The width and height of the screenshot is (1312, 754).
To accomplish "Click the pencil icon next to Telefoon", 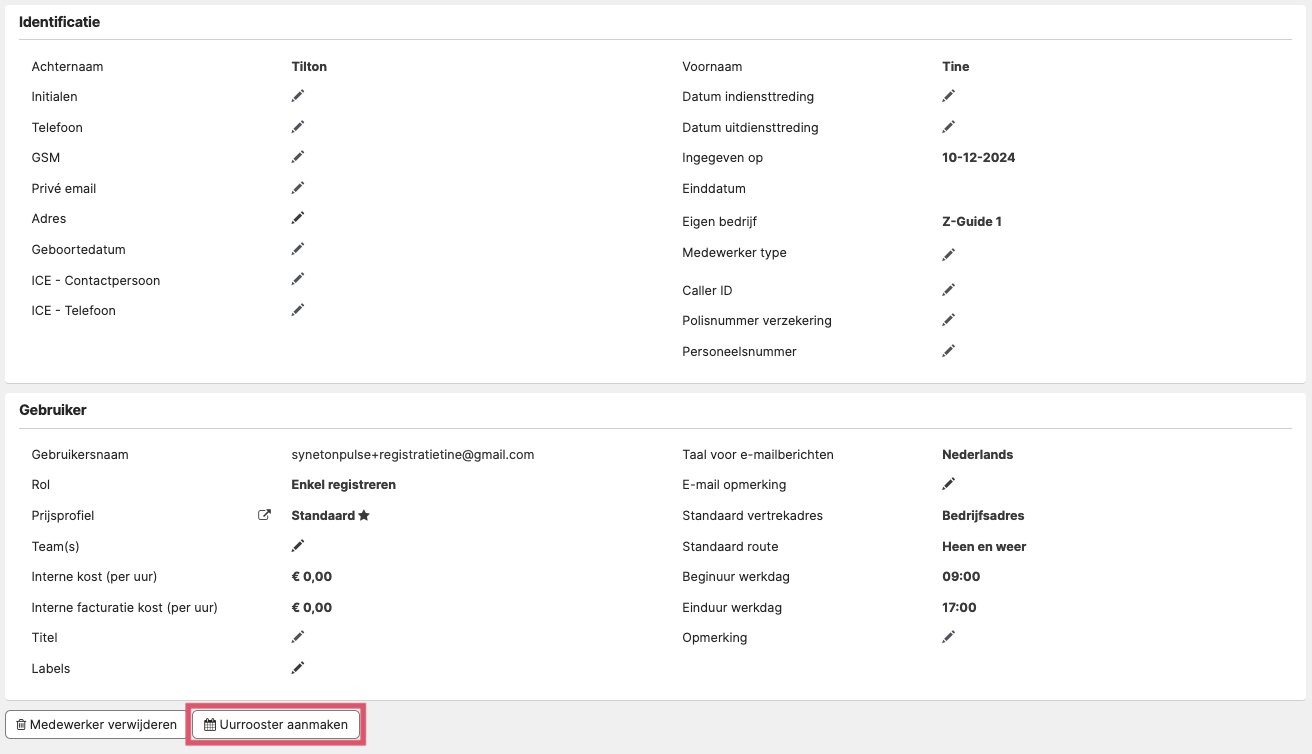I will pyautogui.click(x=298, y=127).
